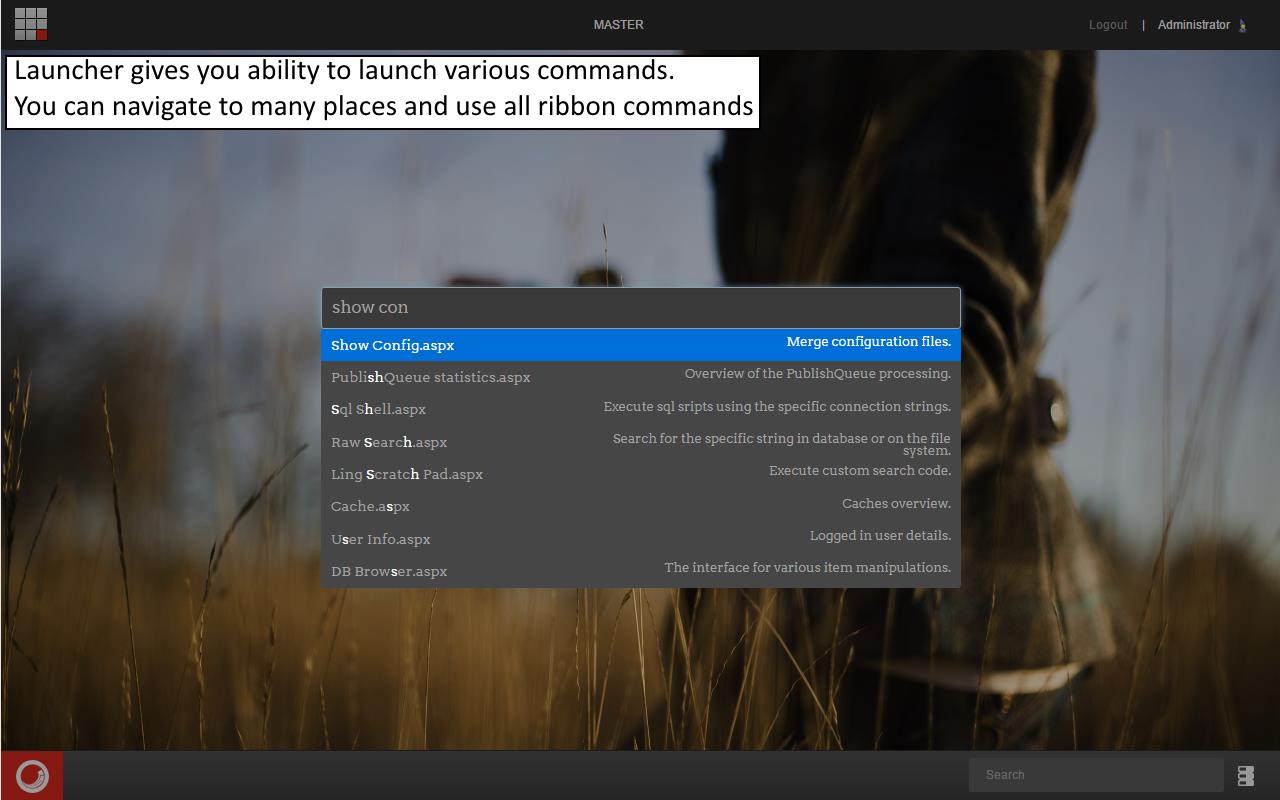Select Sql Shell.aspx entry
This screenshot has width=1280, height=800.
[x=378, y=409]
